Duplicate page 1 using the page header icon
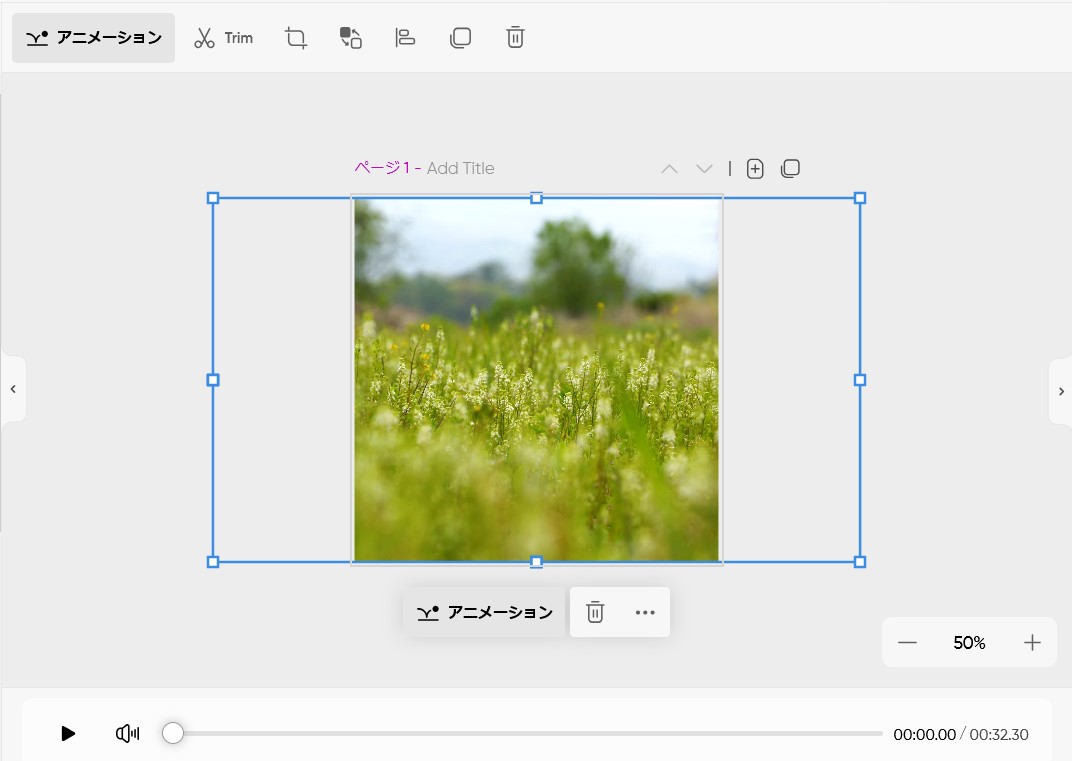The width and height of the screenshot is (1072, 761). coord(790,169)
